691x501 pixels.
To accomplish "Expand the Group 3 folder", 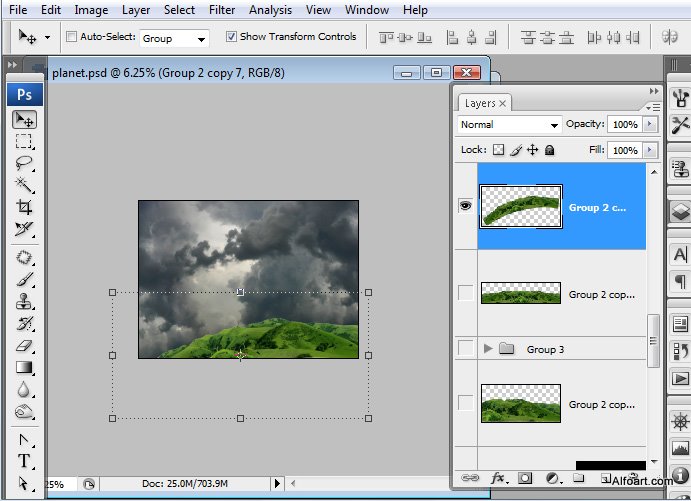I will coord(488,349).
